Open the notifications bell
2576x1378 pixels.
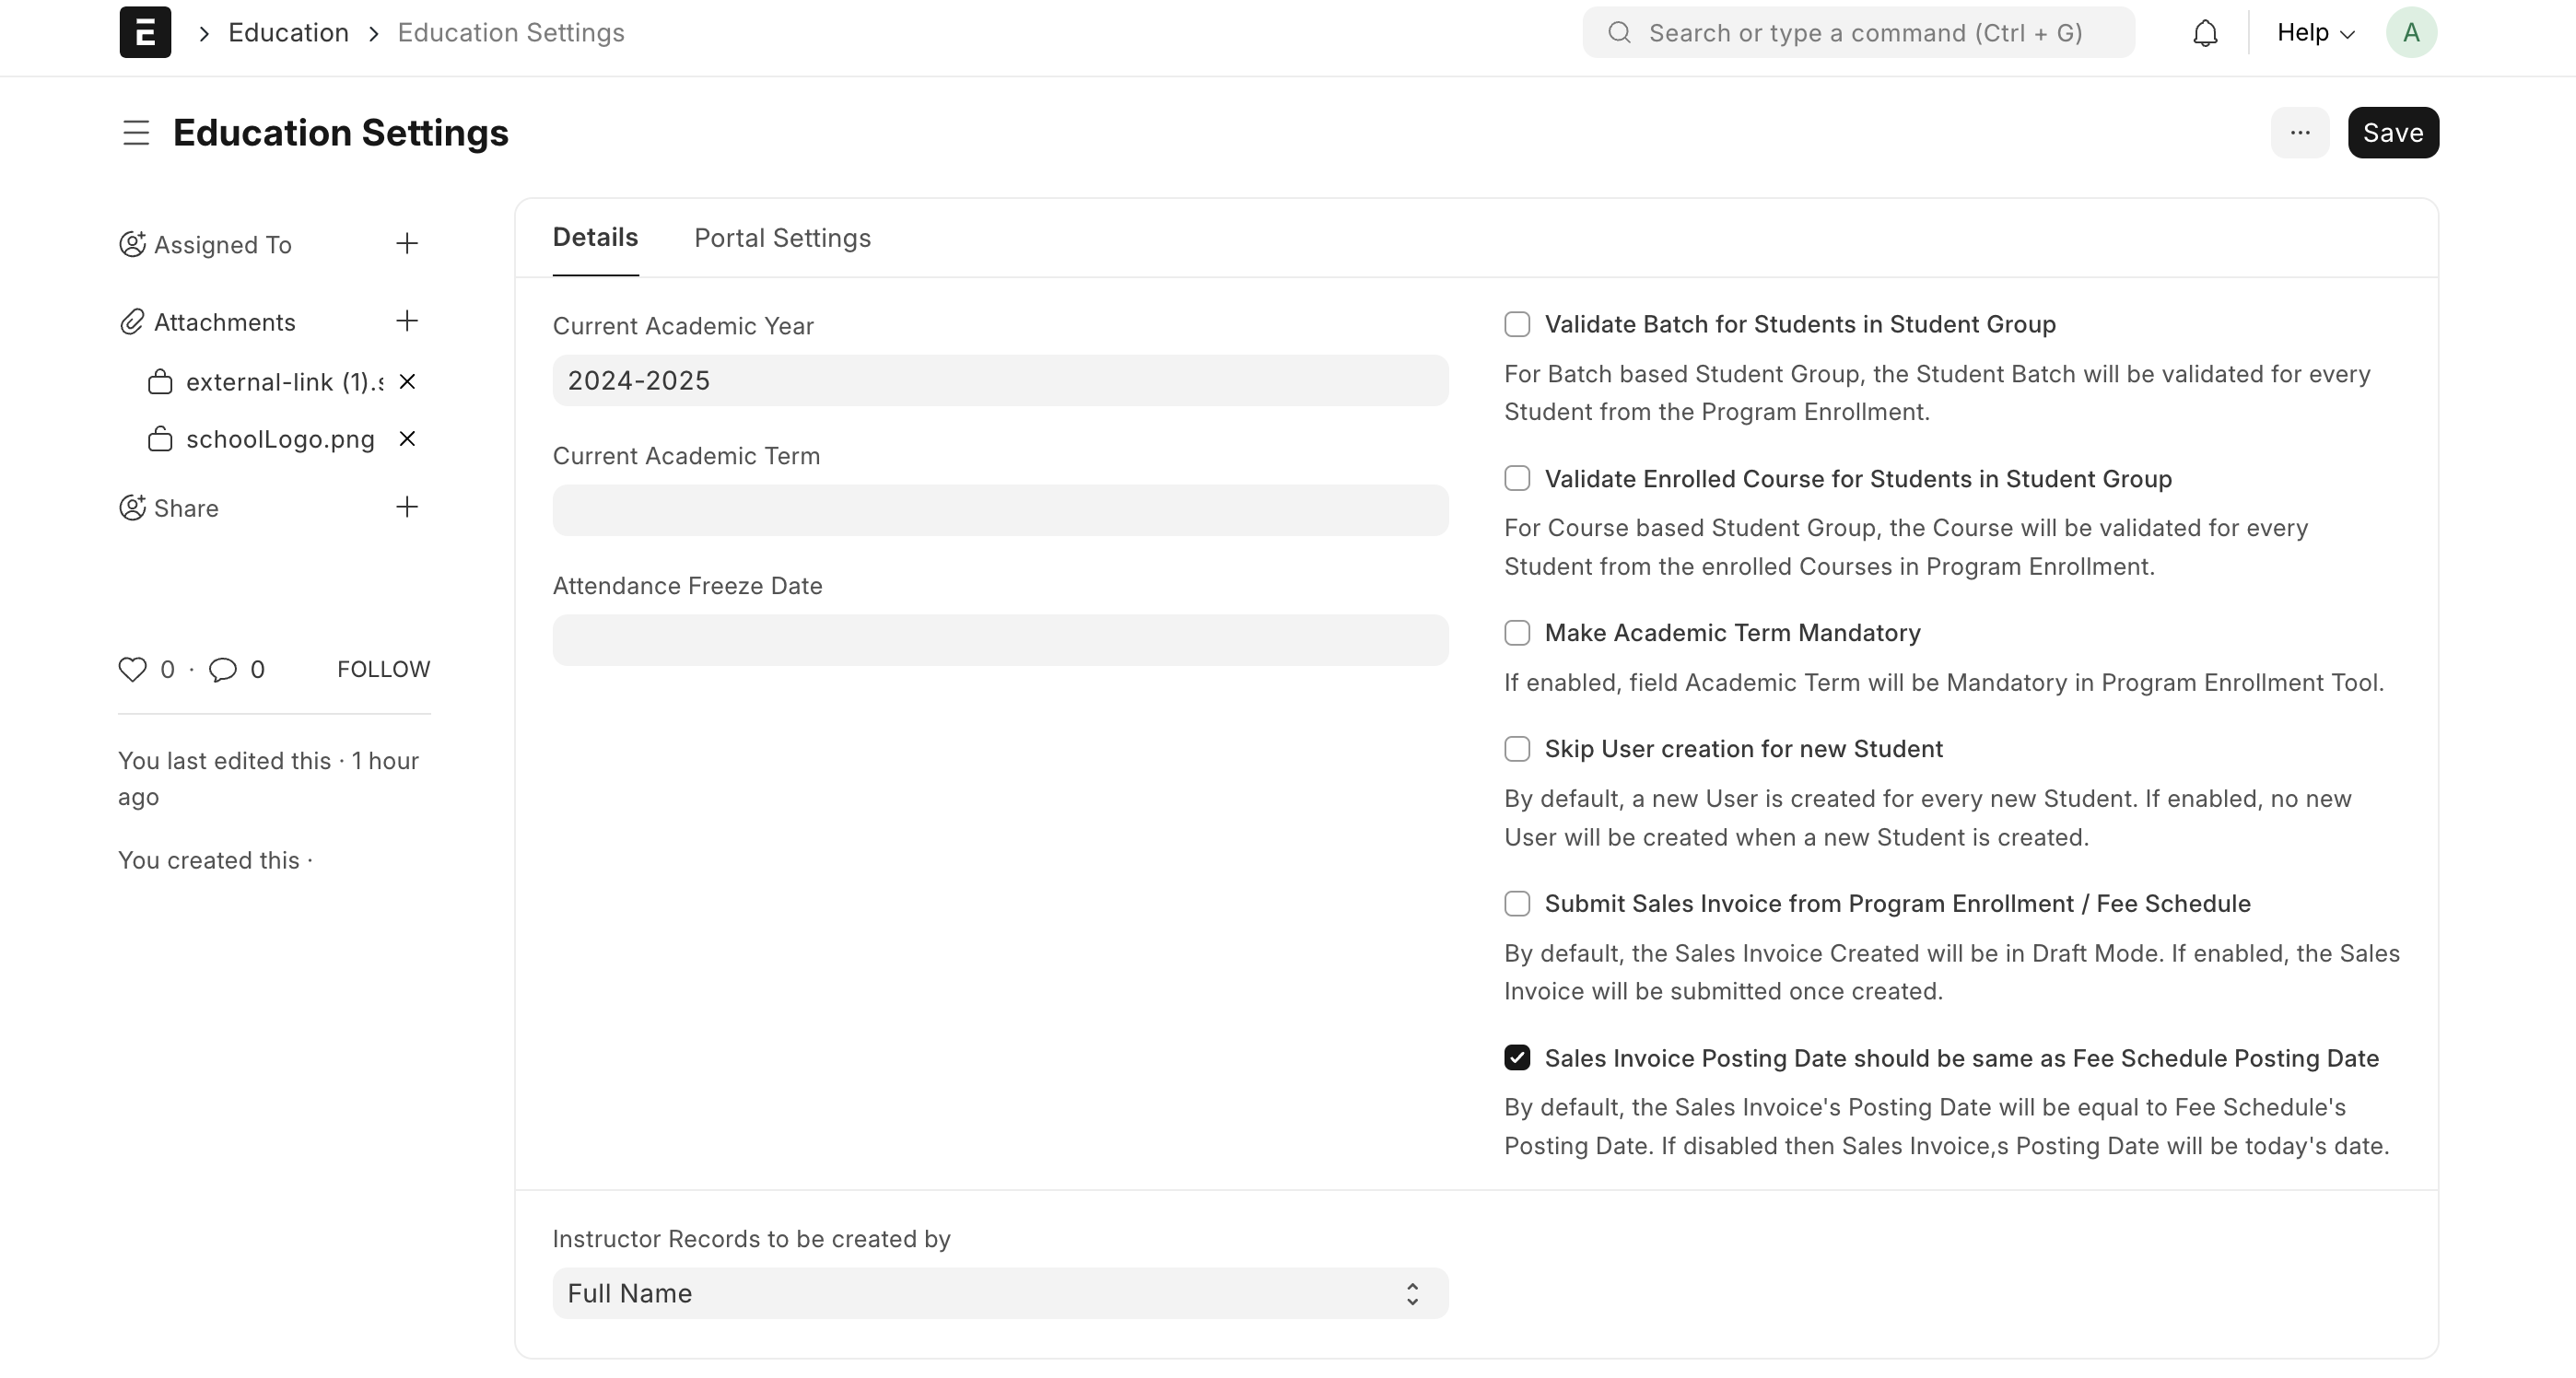click(2205, 33)
